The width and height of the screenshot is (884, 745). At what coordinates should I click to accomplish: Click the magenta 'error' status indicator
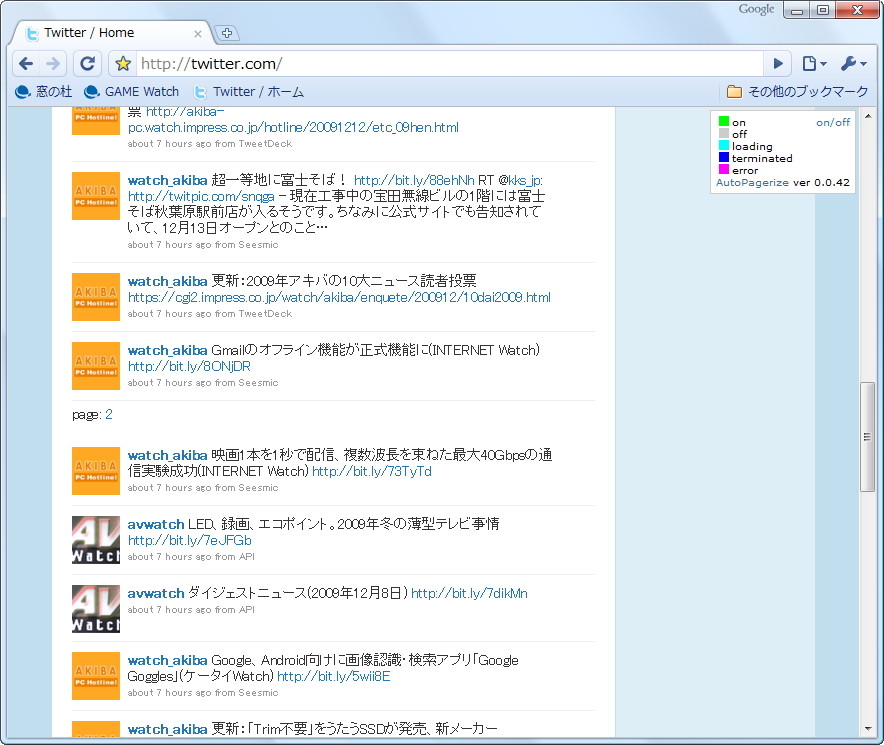point(722,168)
